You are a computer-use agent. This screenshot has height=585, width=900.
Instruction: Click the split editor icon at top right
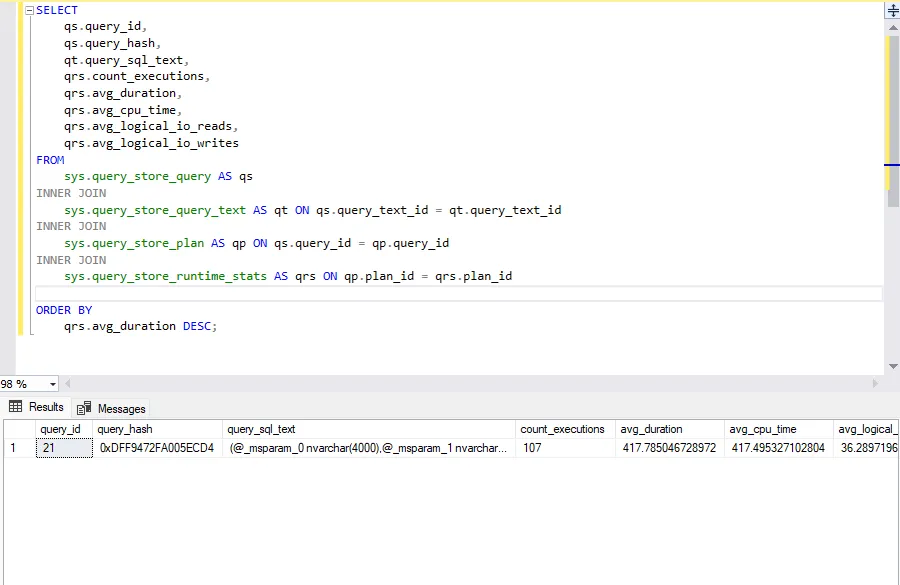coord(892,11)
